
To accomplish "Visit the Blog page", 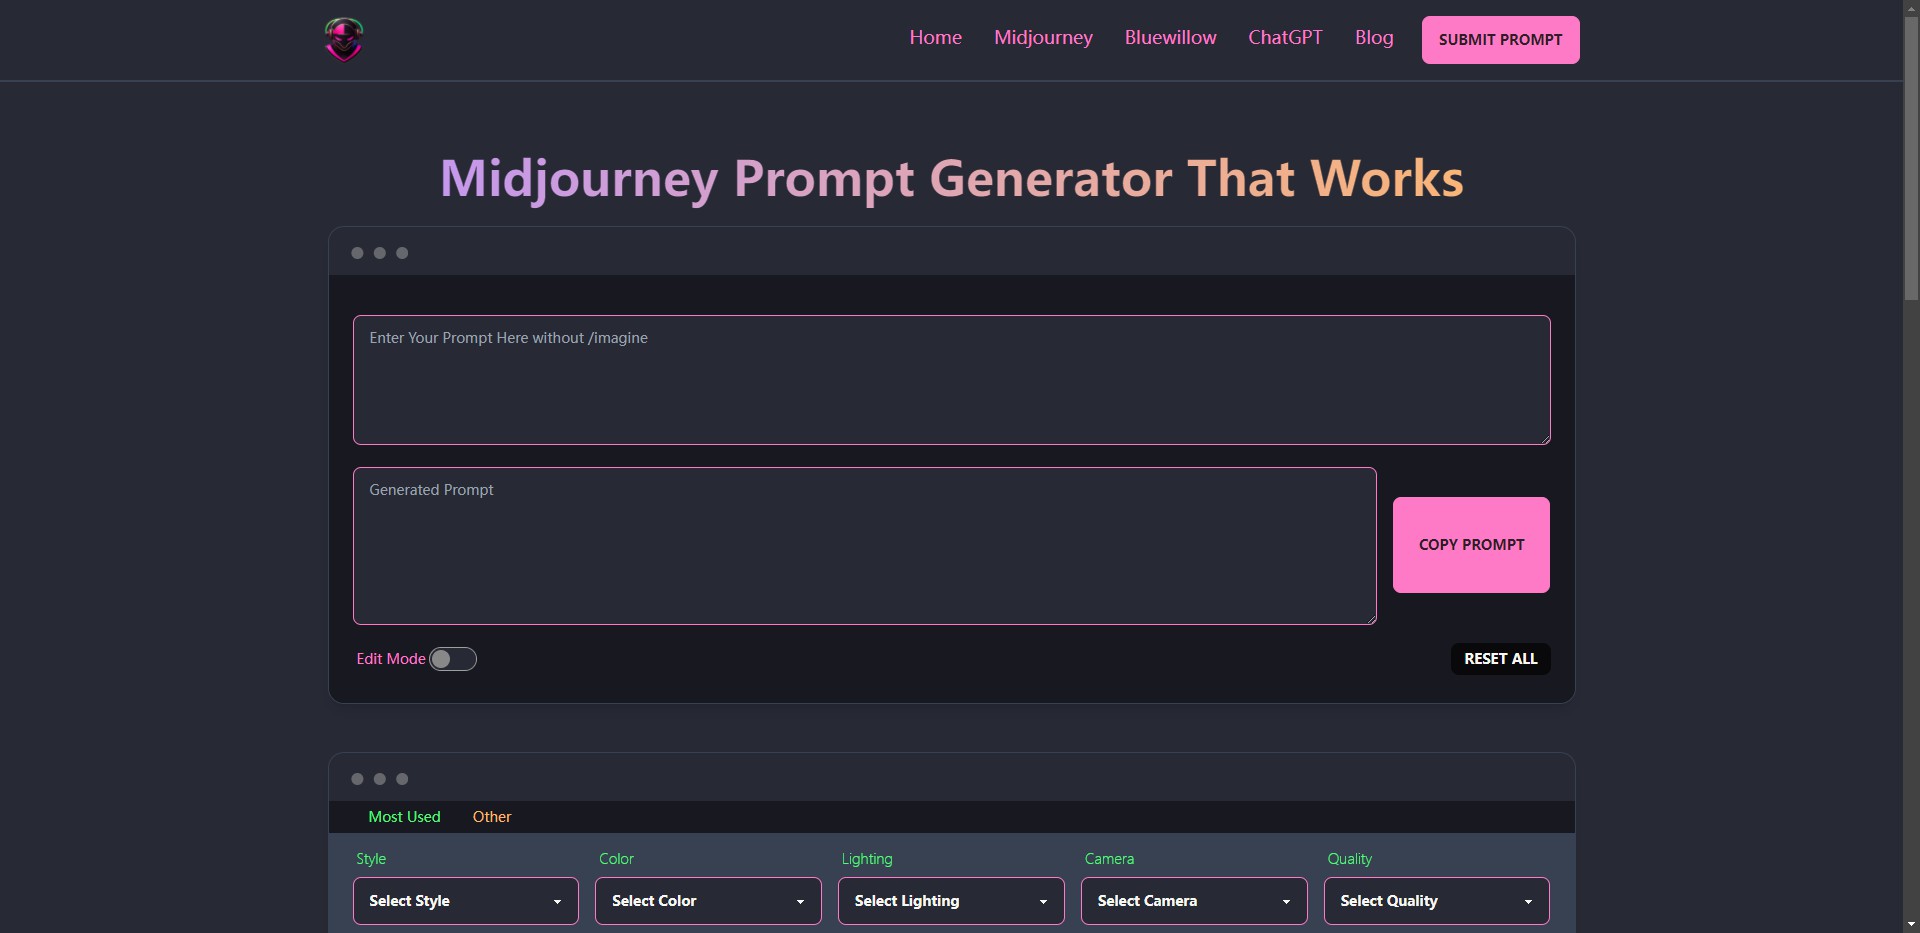I will (x=1374, y=38).
